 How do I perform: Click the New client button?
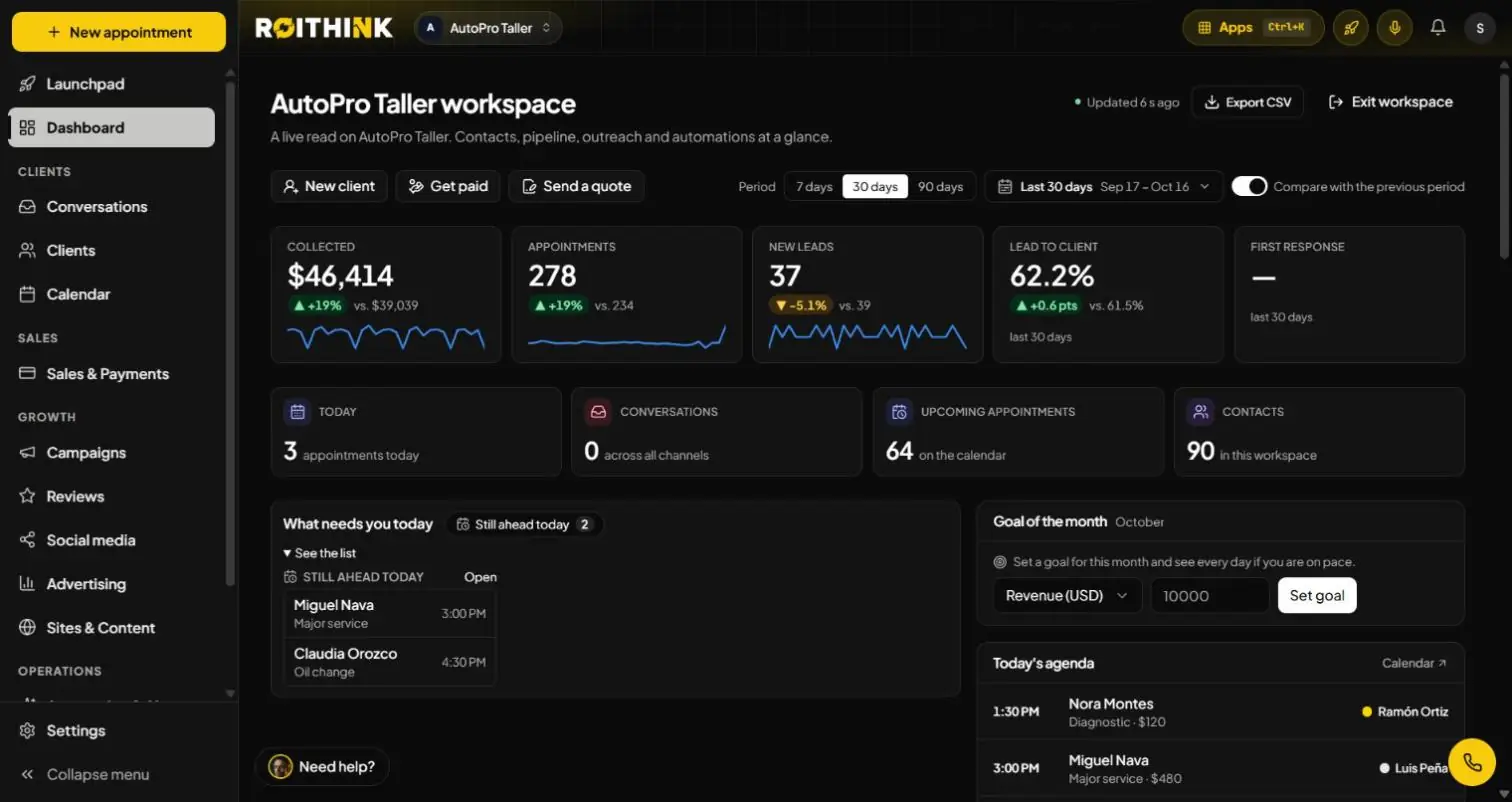329,187
